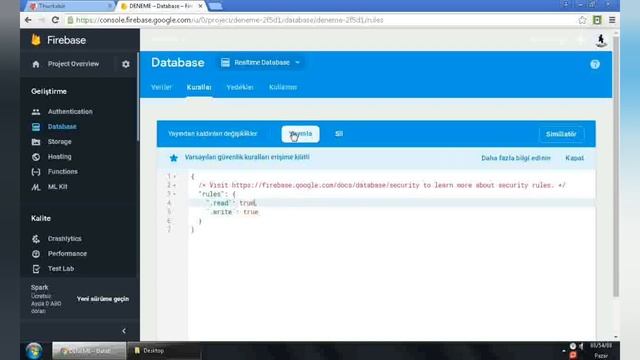Open Crashlytics in sidebar
Viewport: 640px width, 360px height.
pyautogui.click(x=64, y=239)
